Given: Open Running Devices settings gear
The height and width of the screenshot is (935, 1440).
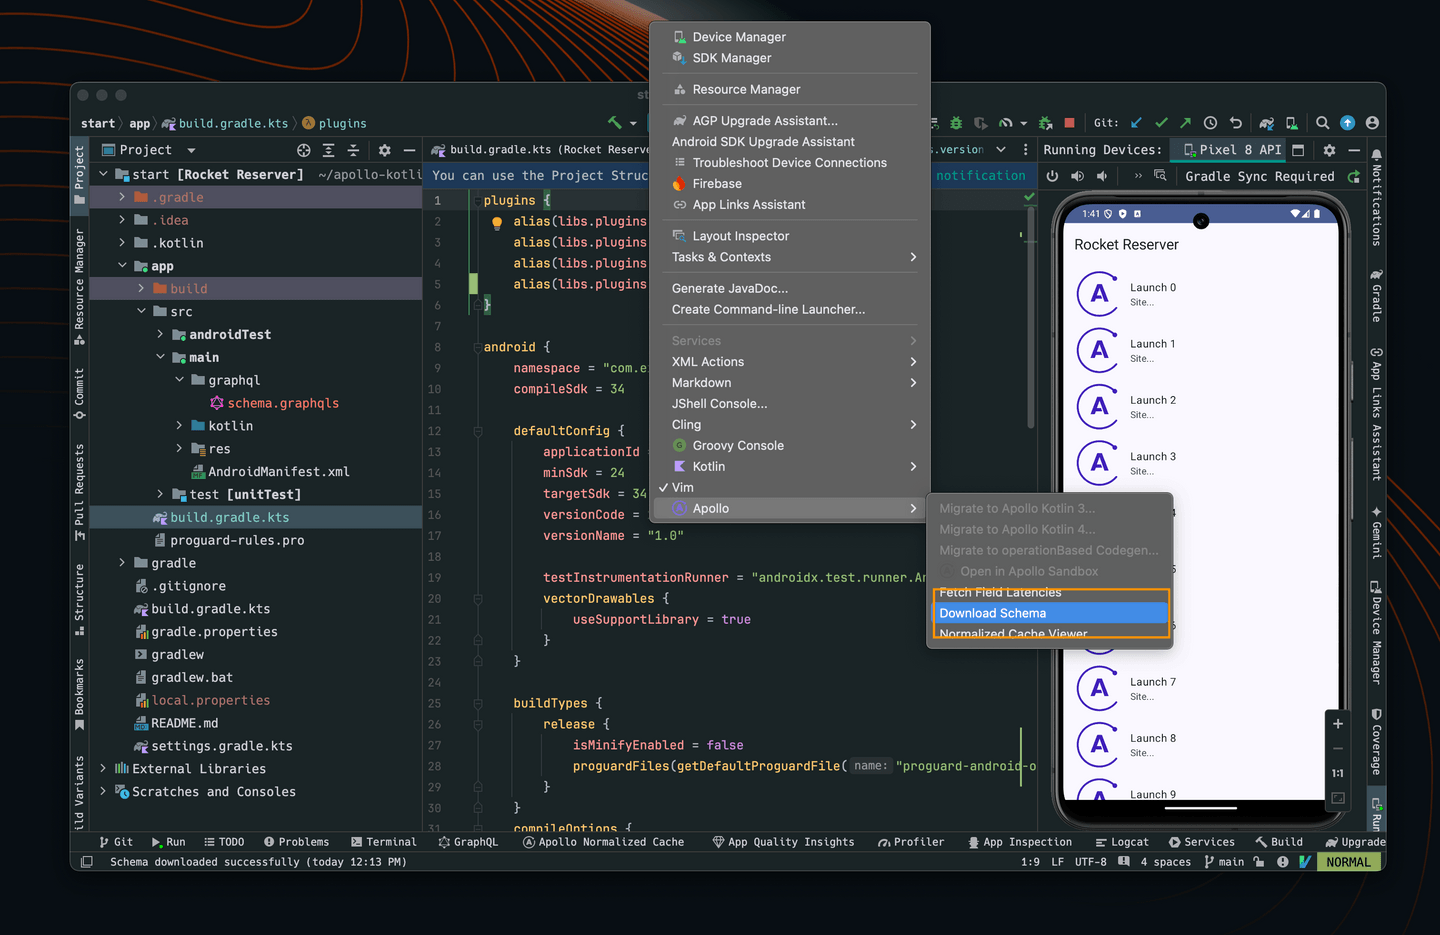Looking at the screenshot, I should [1329, 150].
